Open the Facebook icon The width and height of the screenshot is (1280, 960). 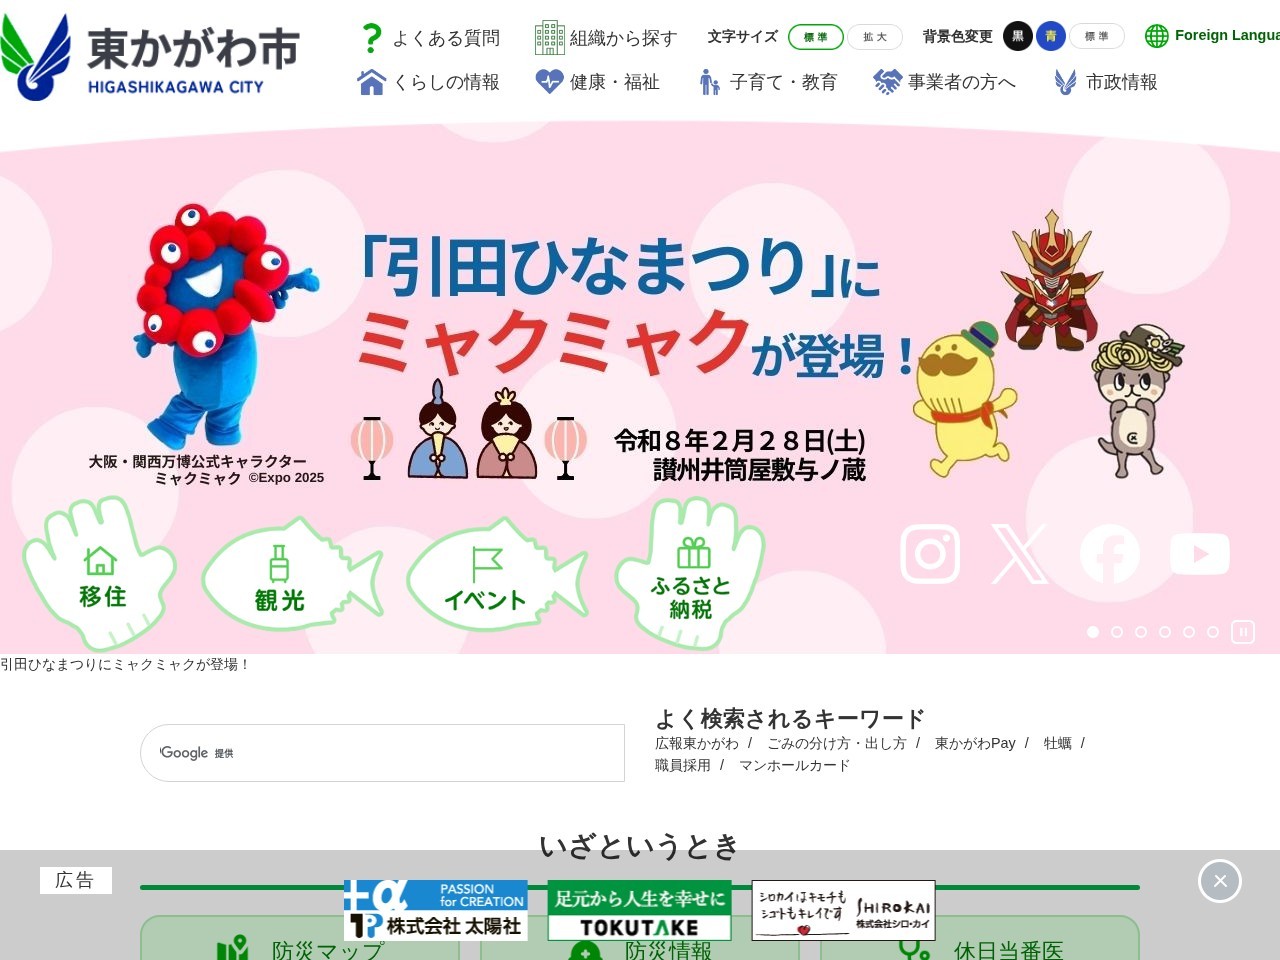[x=1110, y=553]
